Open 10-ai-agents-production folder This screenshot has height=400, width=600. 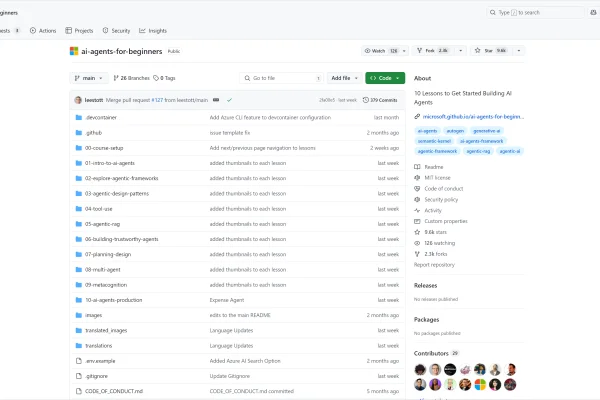pos(114,300)
